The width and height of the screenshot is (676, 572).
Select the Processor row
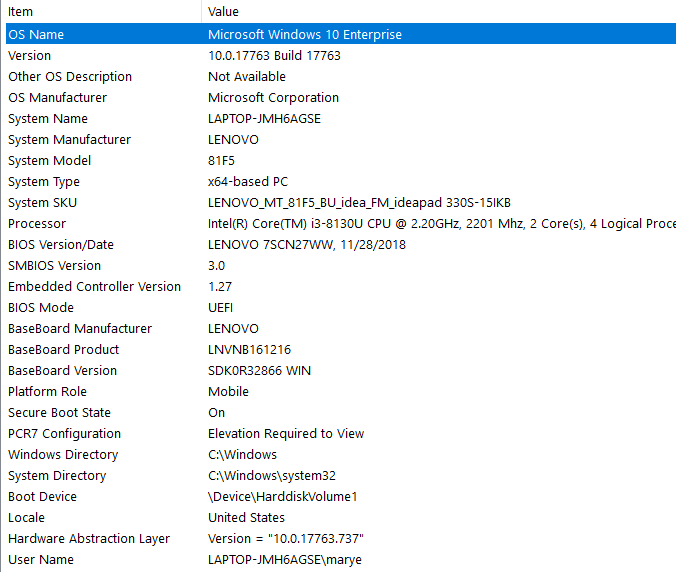click(341, 223)
